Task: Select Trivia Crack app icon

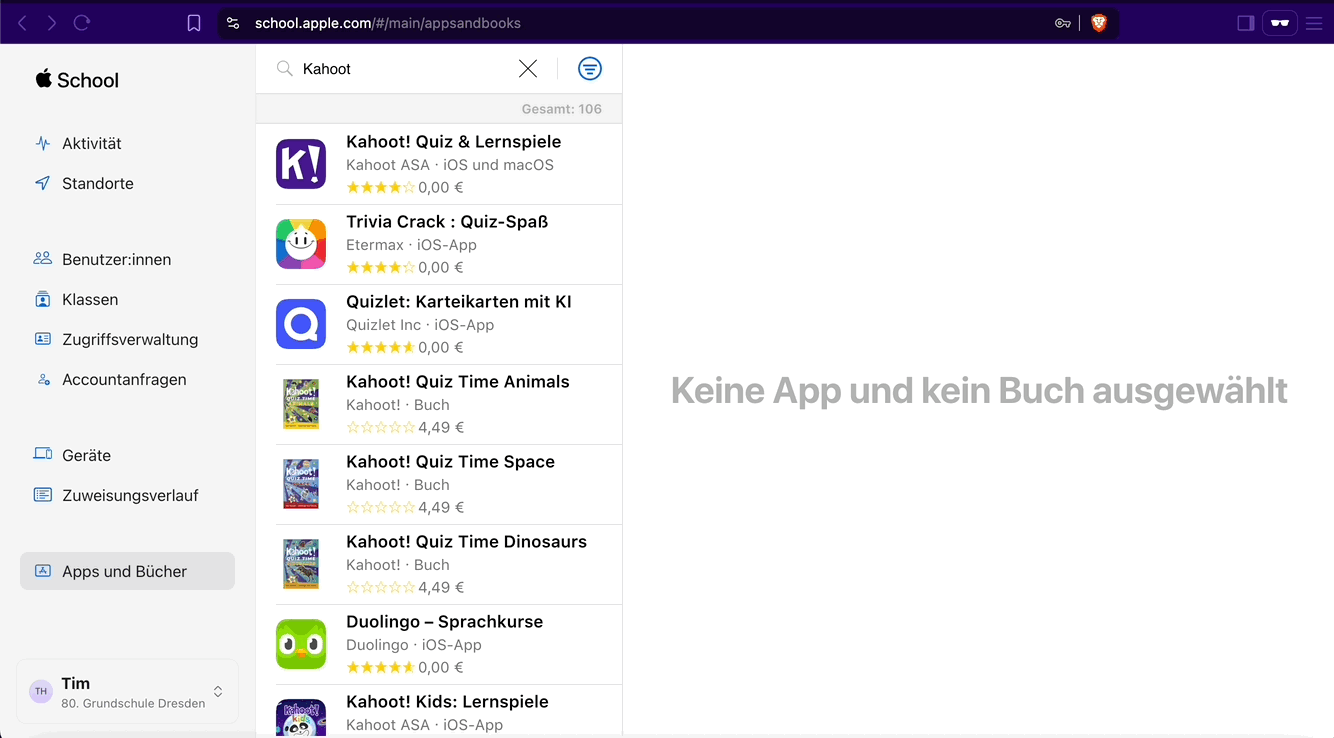Action: pyautogui.click(x=301, y=244)
